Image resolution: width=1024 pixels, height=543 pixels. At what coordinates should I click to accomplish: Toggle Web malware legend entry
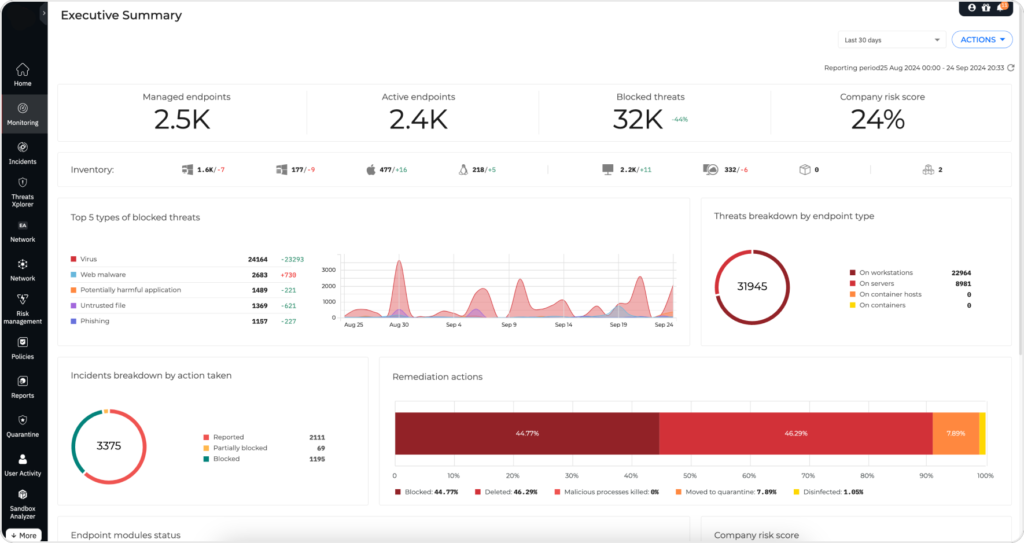(x=99, y=275)
